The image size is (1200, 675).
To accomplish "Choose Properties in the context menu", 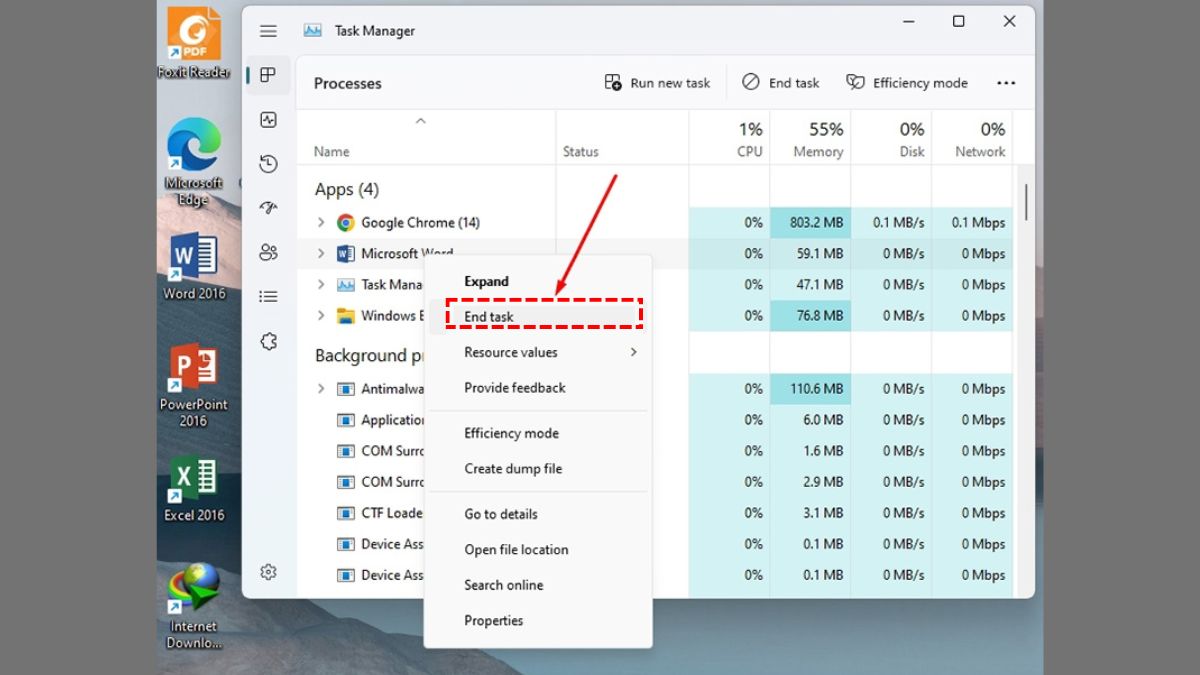I will 538,621.
